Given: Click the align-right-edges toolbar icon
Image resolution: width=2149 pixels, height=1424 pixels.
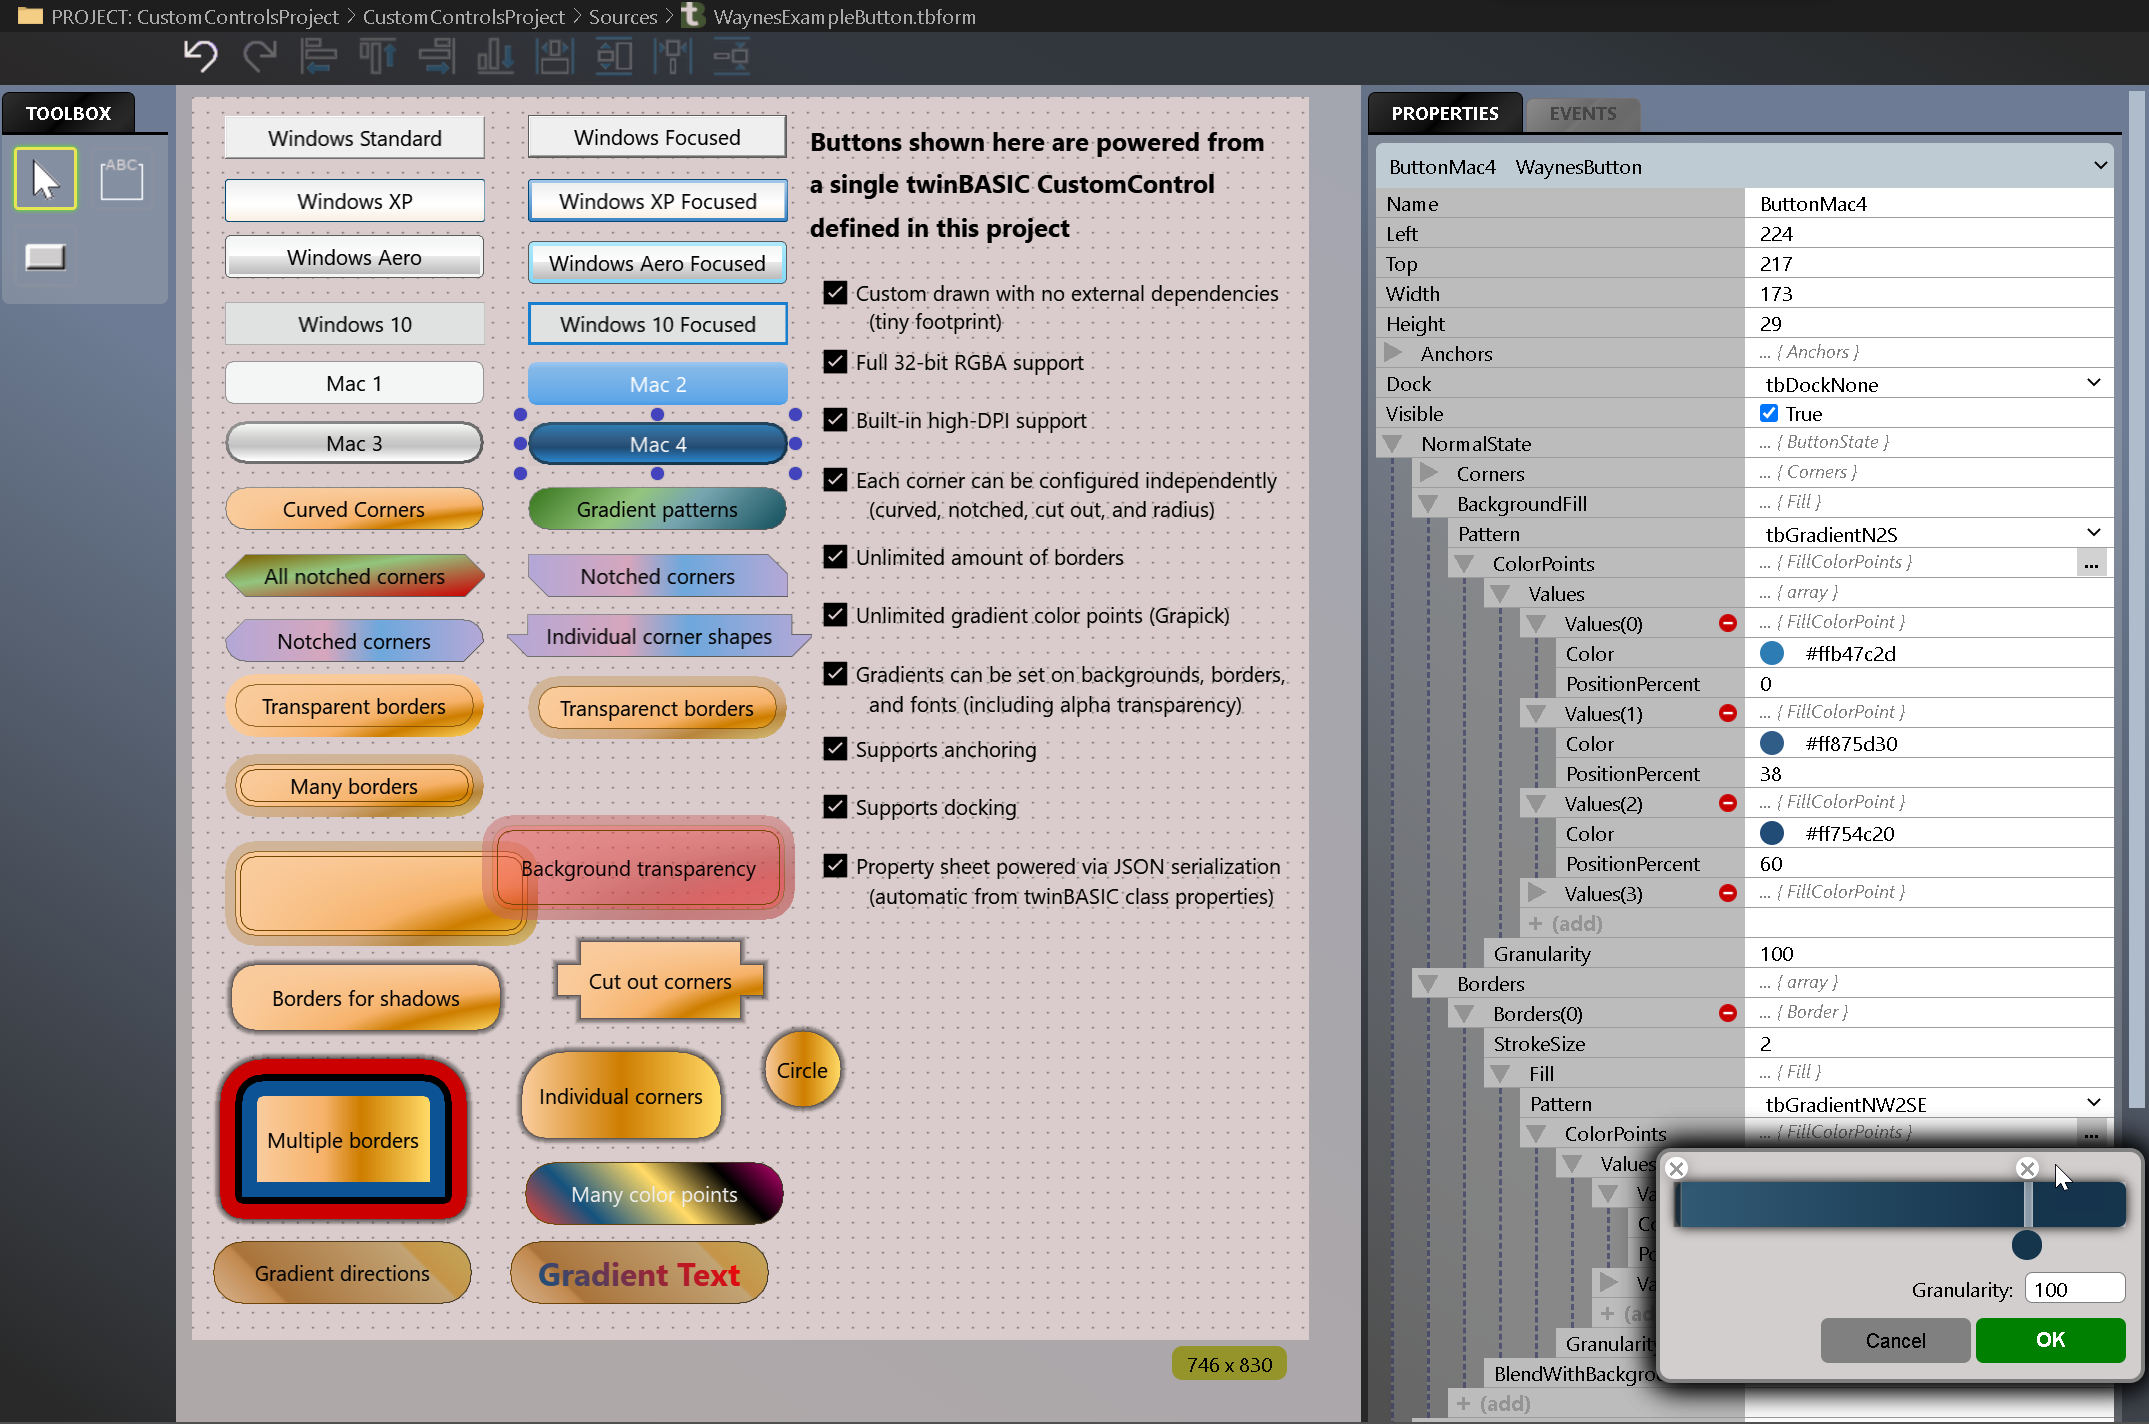Looking at the screenshot, I should (436, 56).
